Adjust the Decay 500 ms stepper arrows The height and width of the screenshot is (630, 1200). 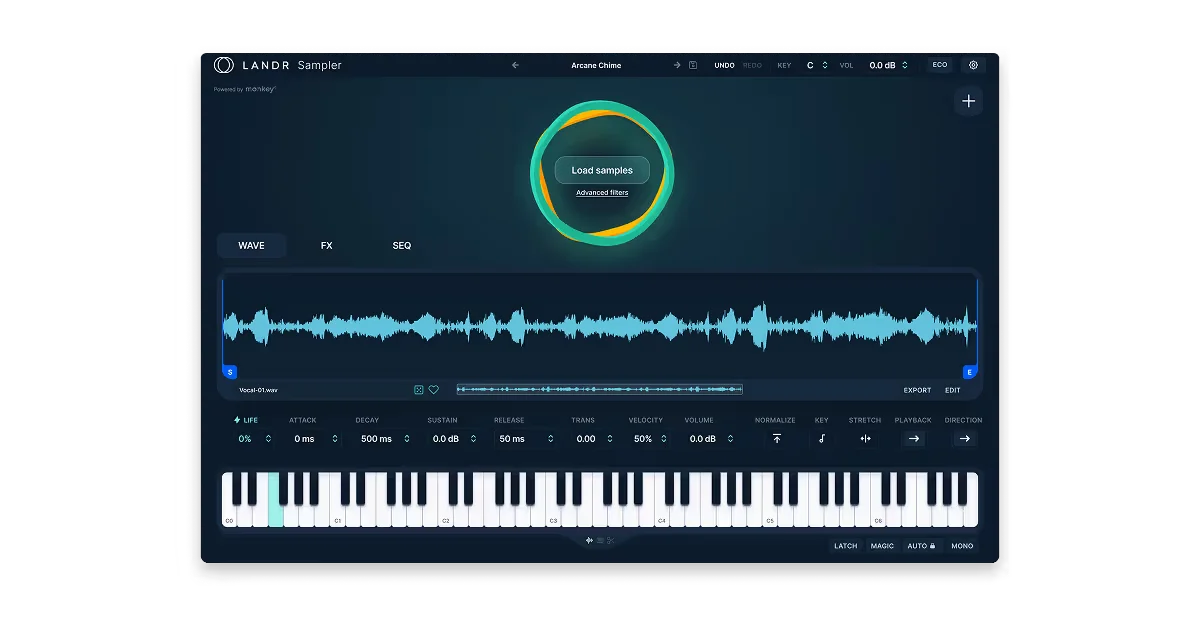click(x=407, y=439)
